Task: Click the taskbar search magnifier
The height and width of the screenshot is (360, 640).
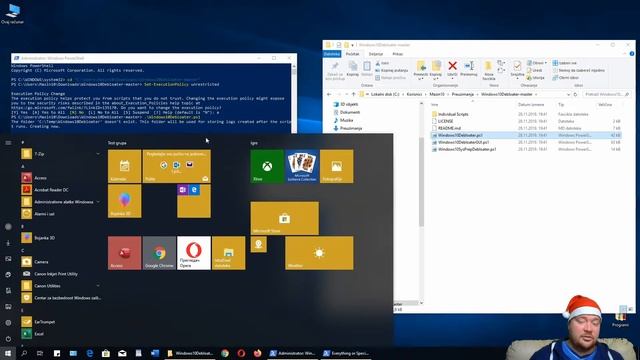Action: coord(24,353)
